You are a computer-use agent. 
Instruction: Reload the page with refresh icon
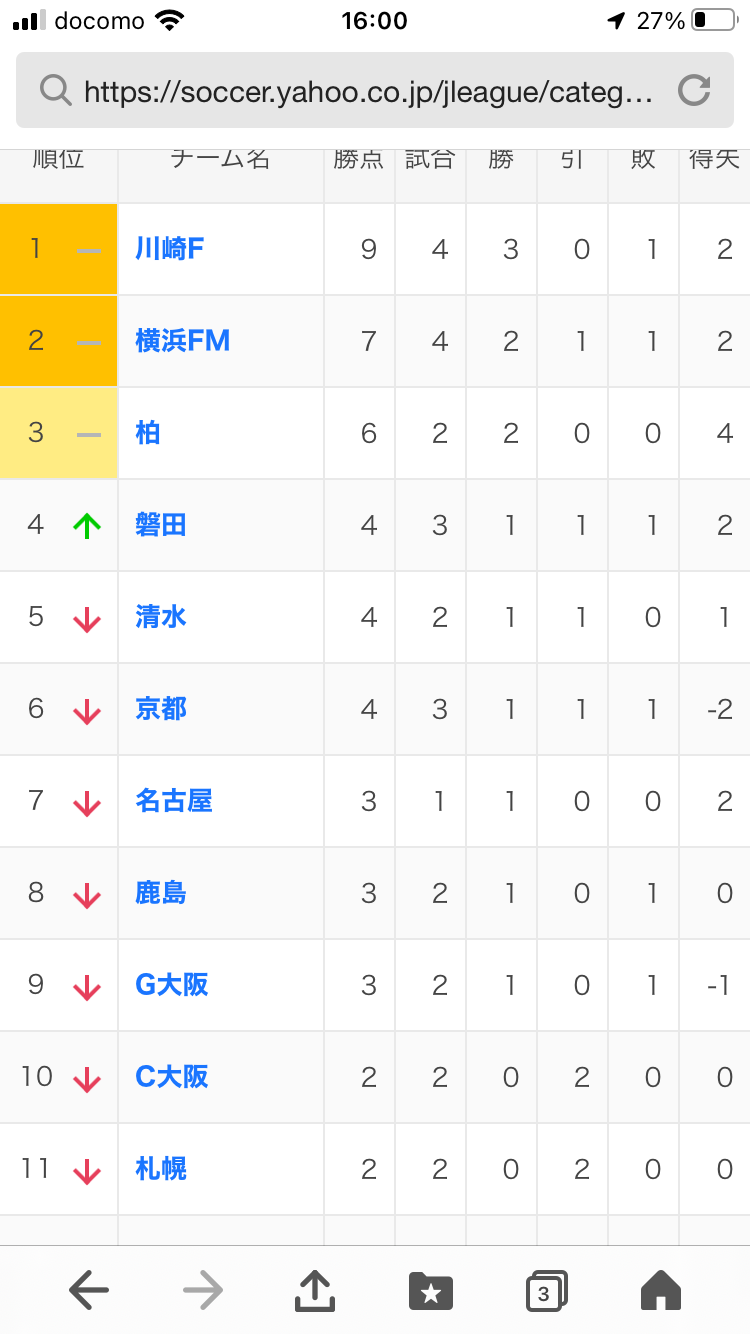click(x=694, y=92)
